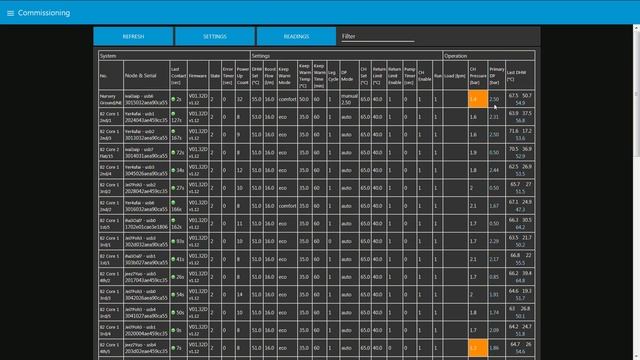
Task: Click green status dot showing 26s contact
Action: tap(173, 277)
